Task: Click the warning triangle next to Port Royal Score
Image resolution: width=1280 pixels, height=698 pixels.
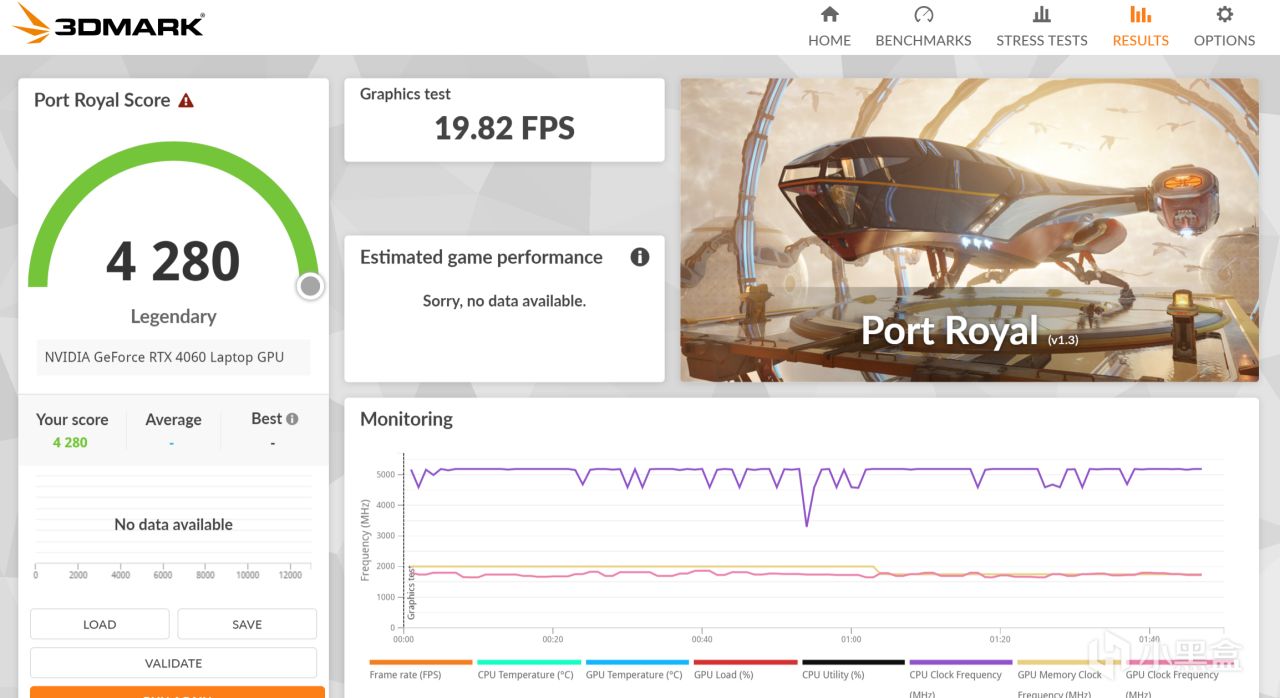Action: [186, 100]
